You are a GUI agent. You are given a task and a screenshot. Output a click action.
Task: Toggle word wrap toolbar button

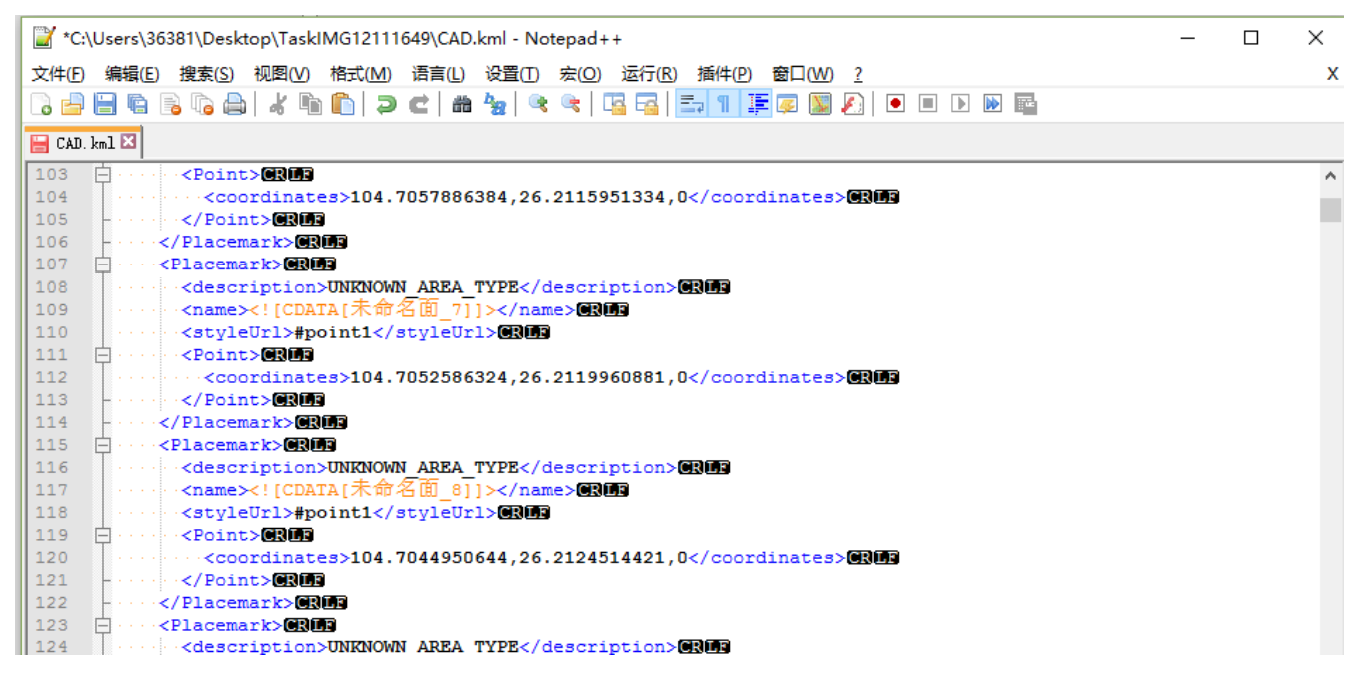point(690,104)
